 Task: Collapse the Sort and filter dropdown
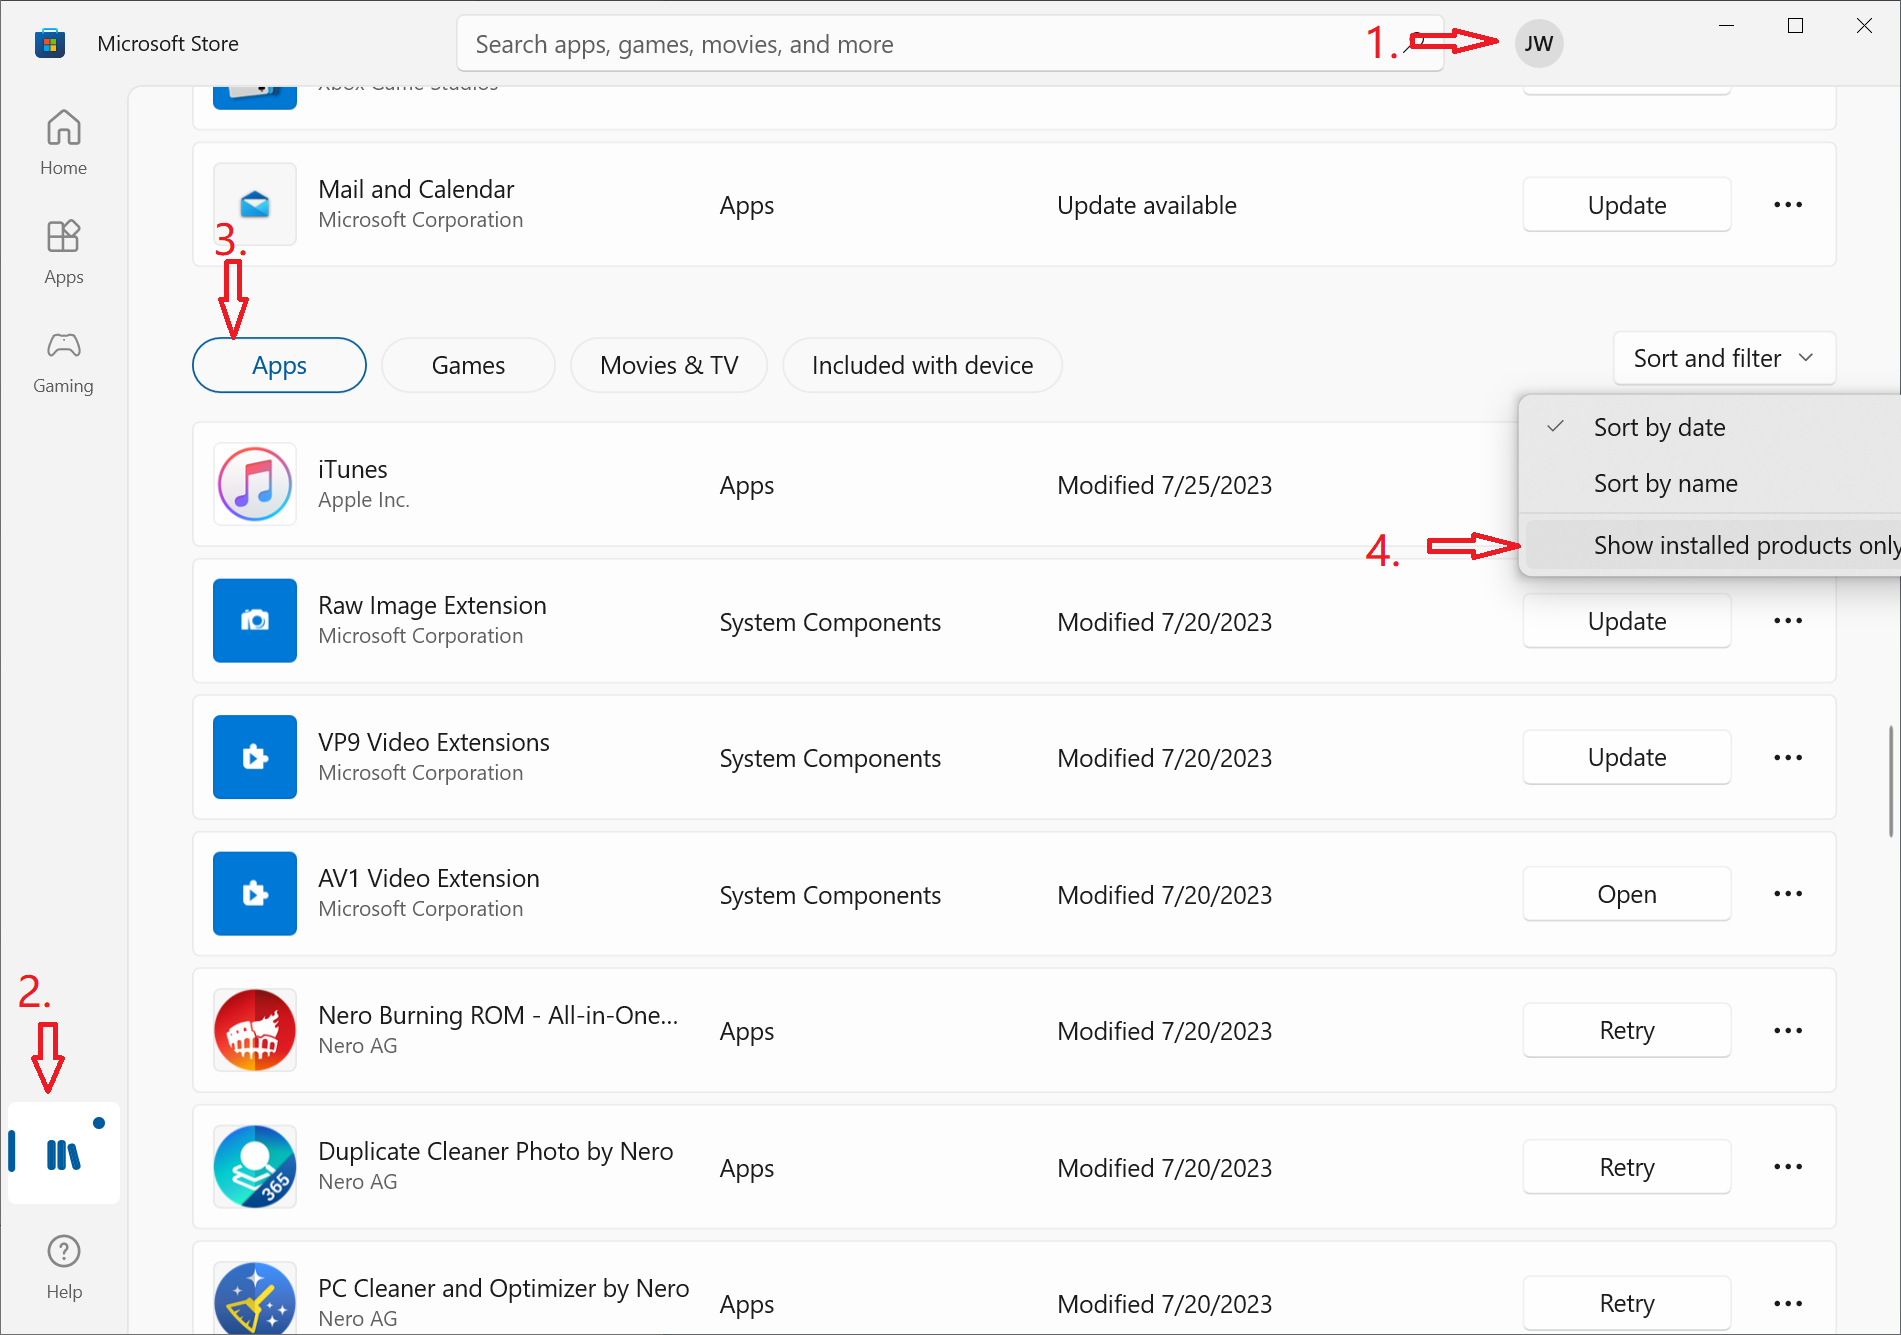coord(1724,358)
